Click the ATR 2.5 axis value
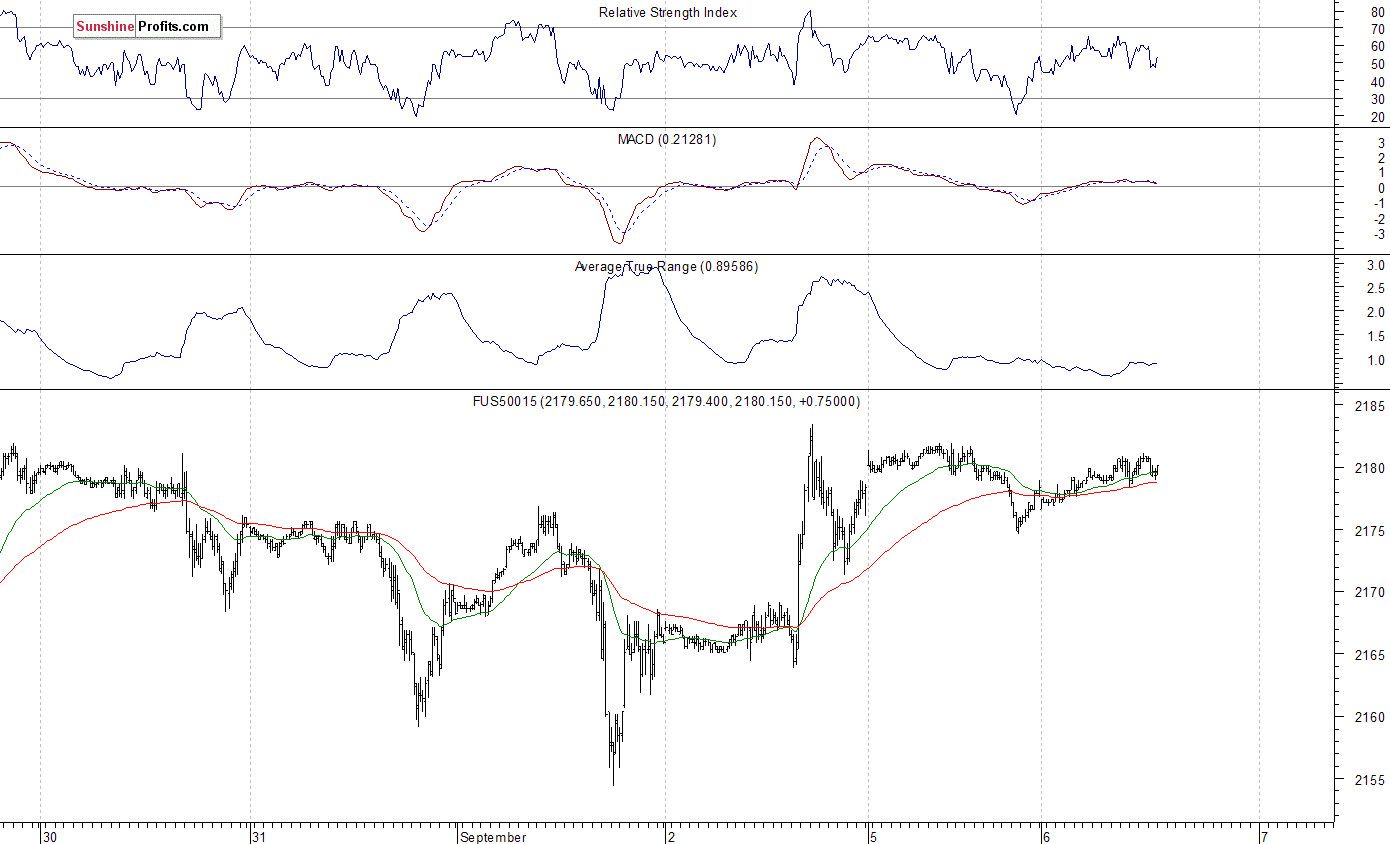The width and height of the screenshot is (1390, 844). click(1376, 289)
